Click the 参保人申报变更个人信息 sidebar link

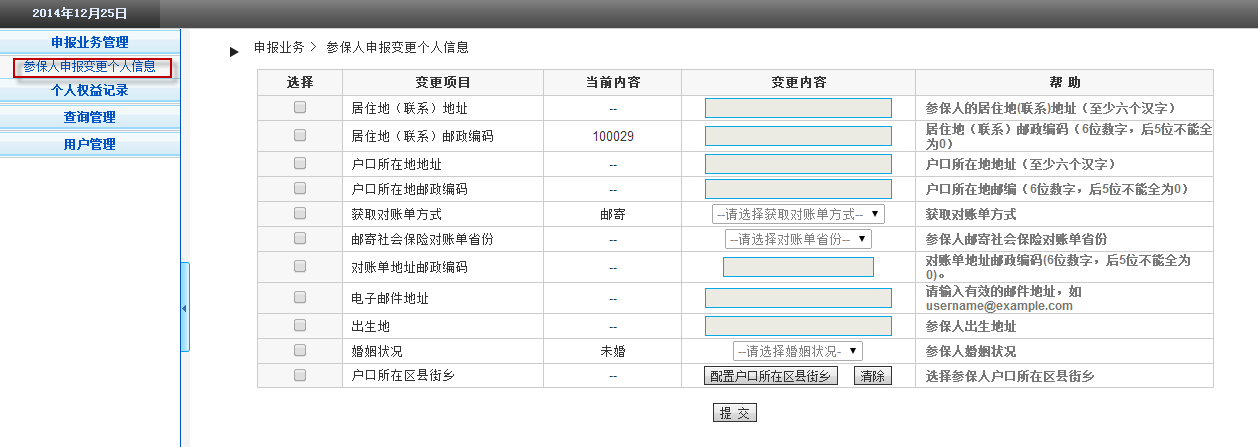(90, 67)
